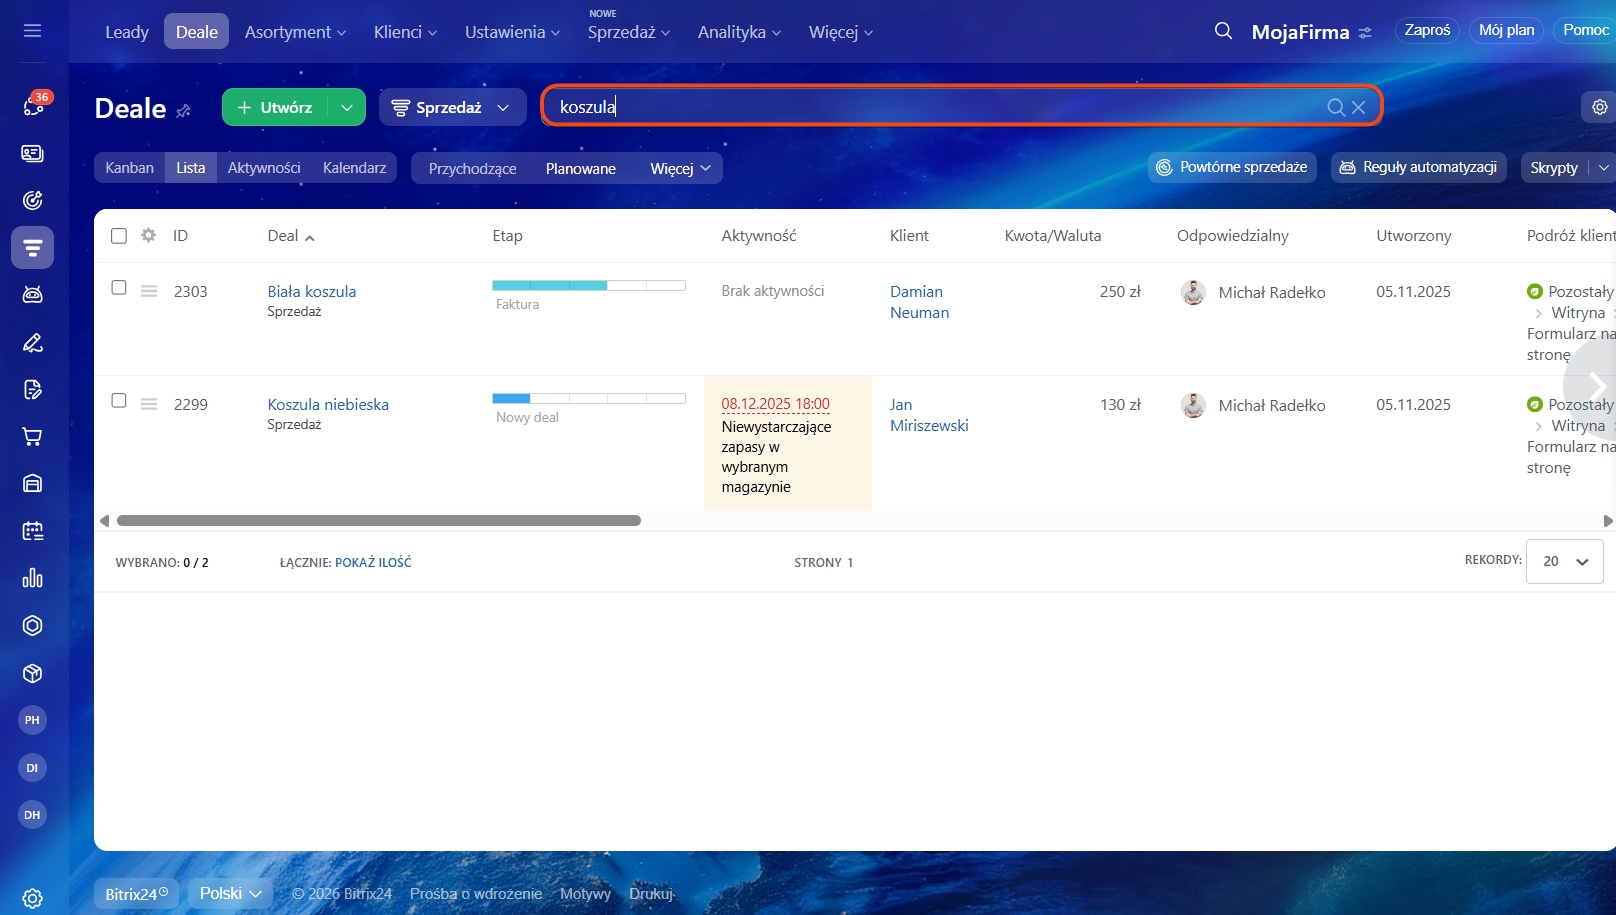Click the shopping cart icon in sidebar
Viewport: 1616px width, 915px height.
32,437
